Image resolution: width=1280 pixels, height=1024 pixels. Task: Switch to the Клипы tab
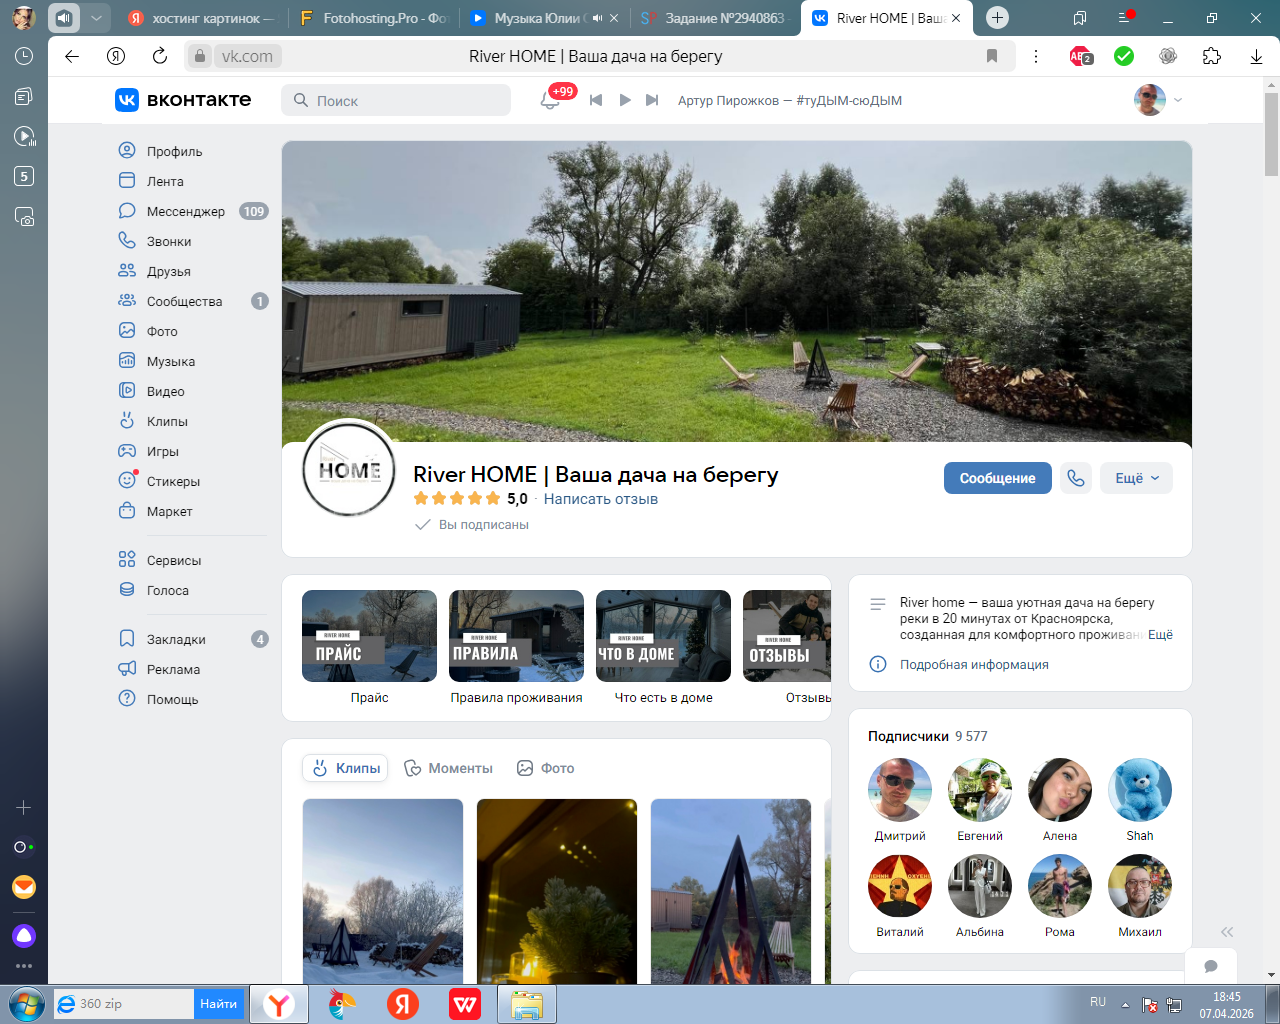345,768
